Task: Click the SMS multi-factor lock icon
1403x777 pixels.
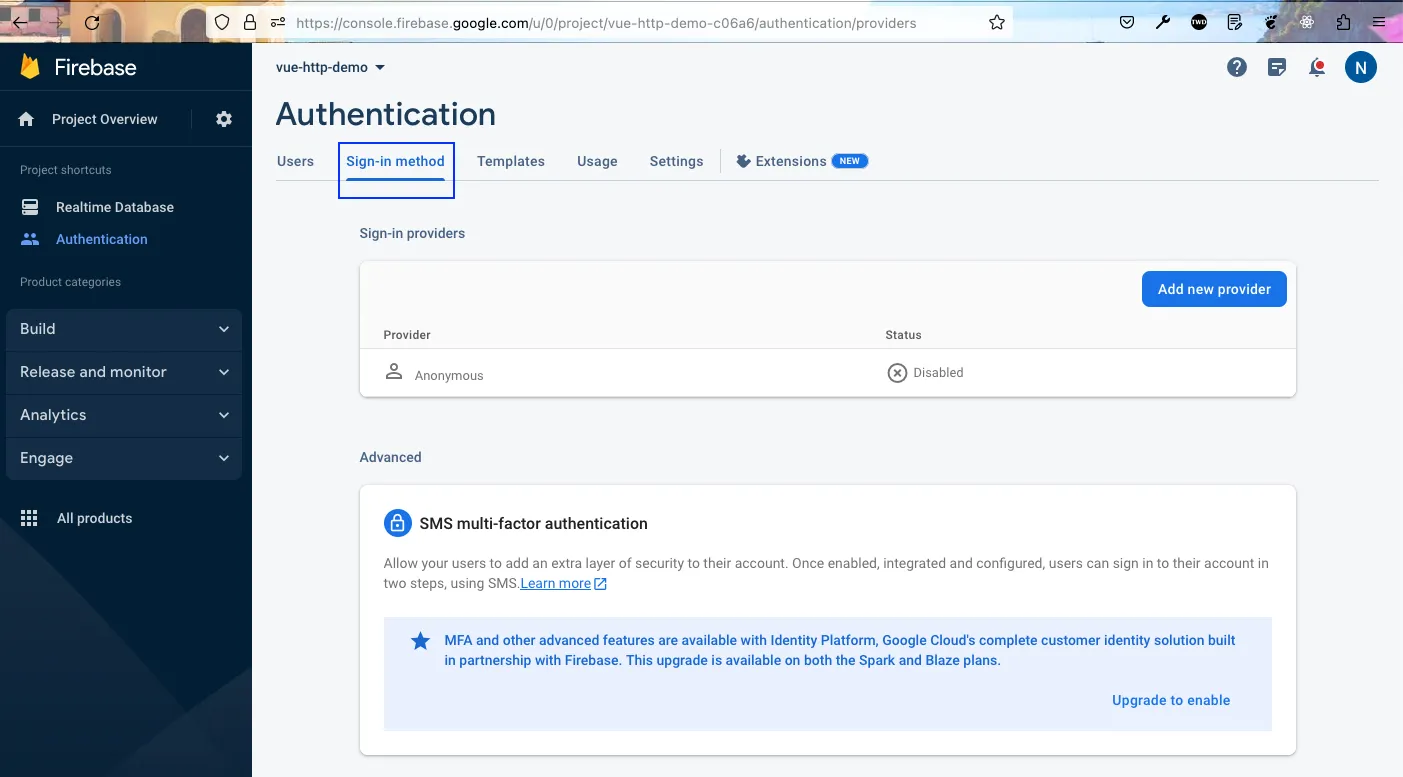Action: pos(398,523)
